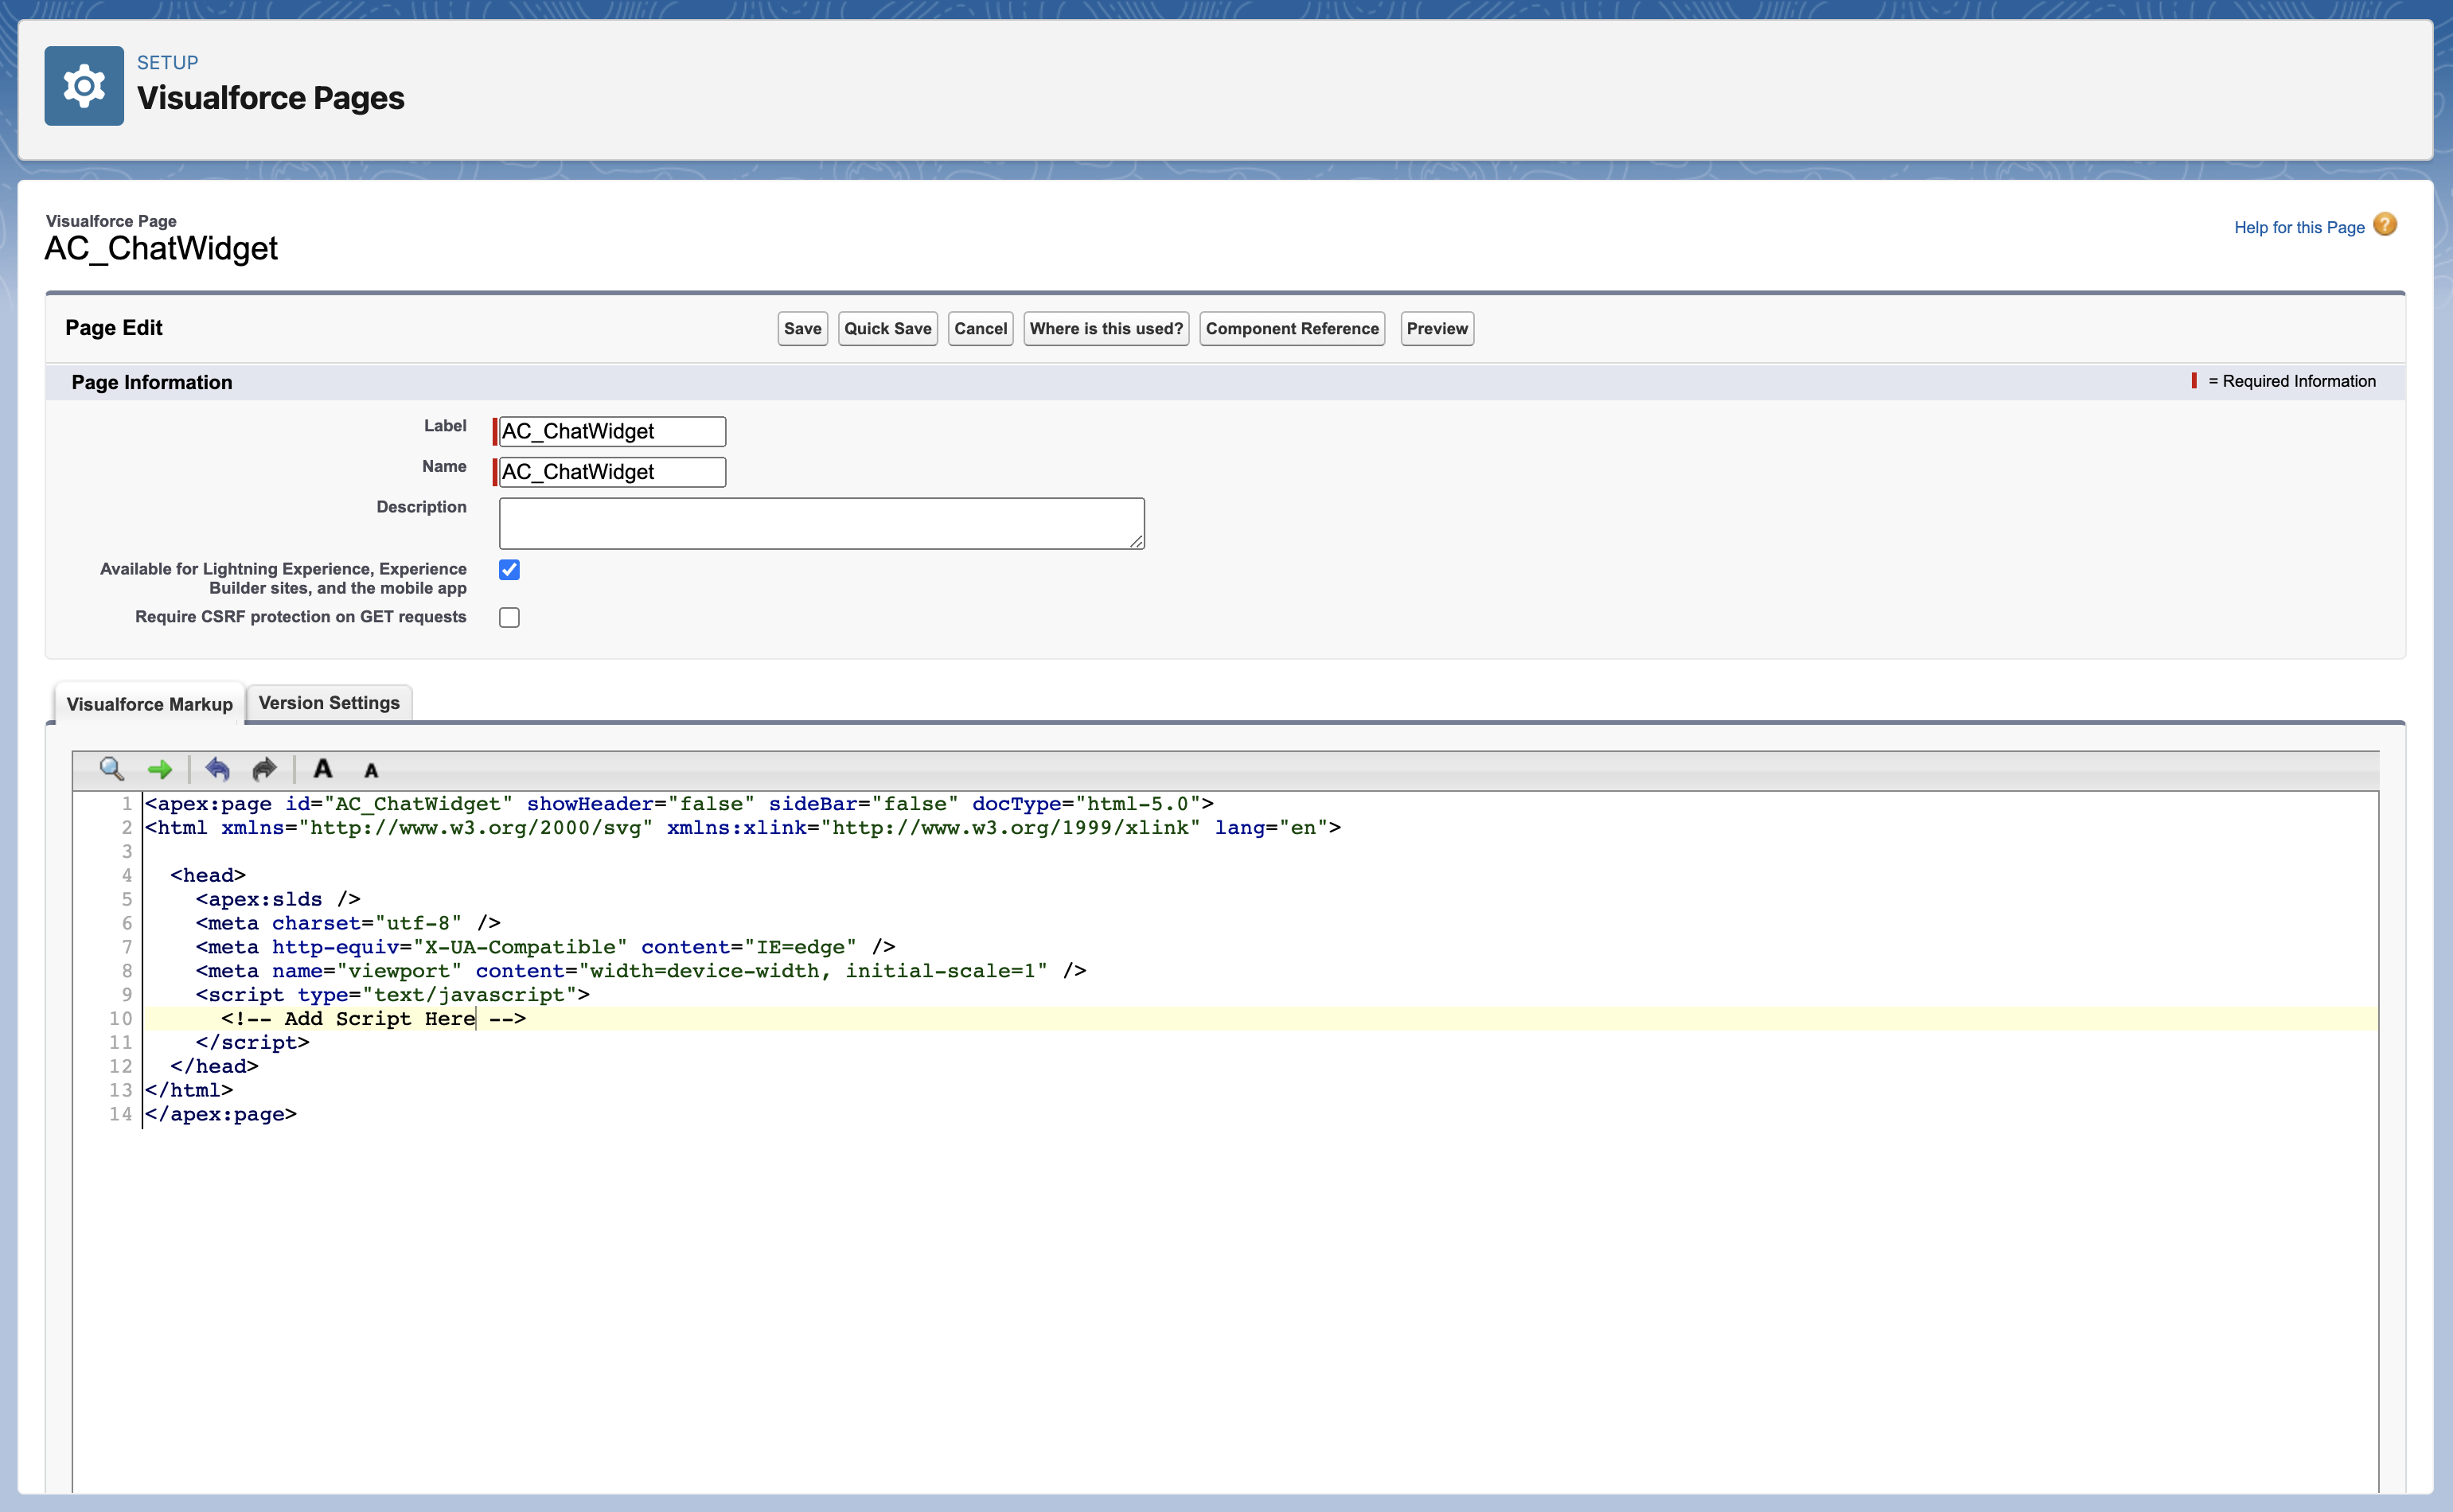The image size is (2453, 1512).
Task: Switch to Version Settings tab
Action: click(329, 703)
